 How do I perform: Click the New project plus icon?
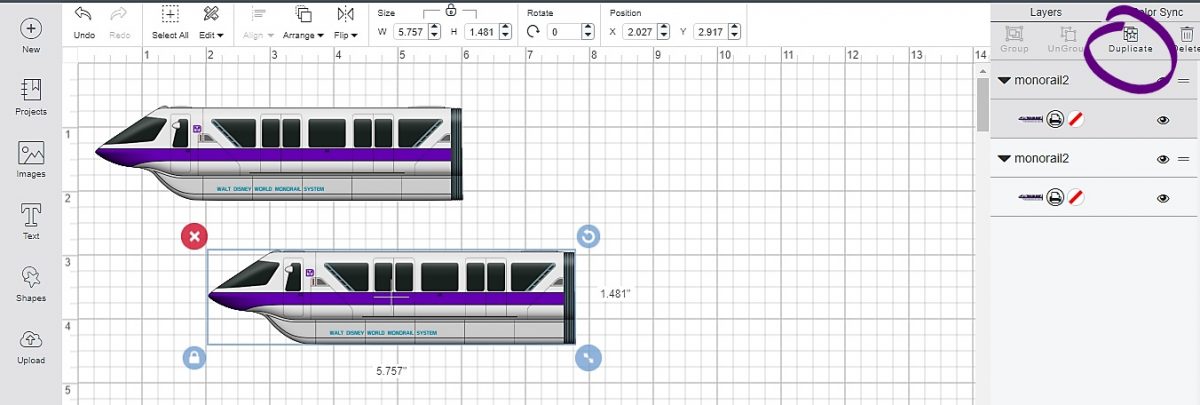click(x=31, y=29)
